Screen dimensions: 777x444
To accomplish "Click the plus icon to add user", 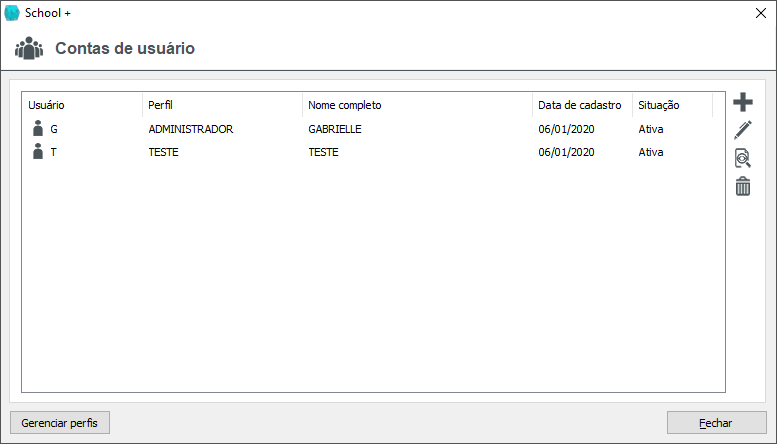I will tap(743, 102).
